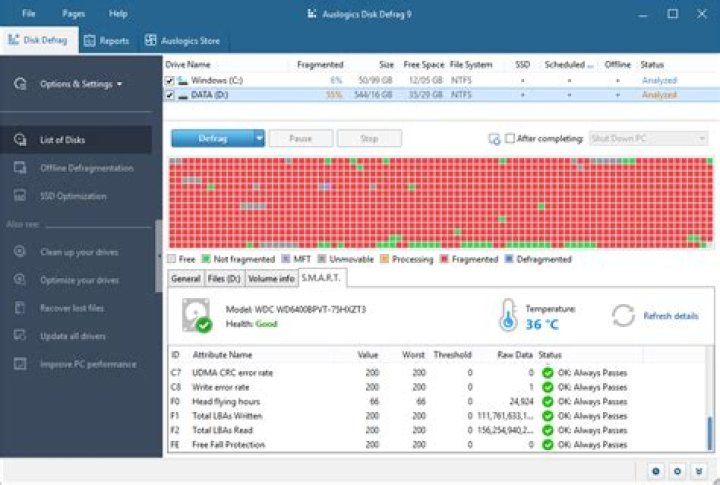Switch to the Reports tab
The width and height of the screenshot is (720, 485).
(x=107, y=41)
